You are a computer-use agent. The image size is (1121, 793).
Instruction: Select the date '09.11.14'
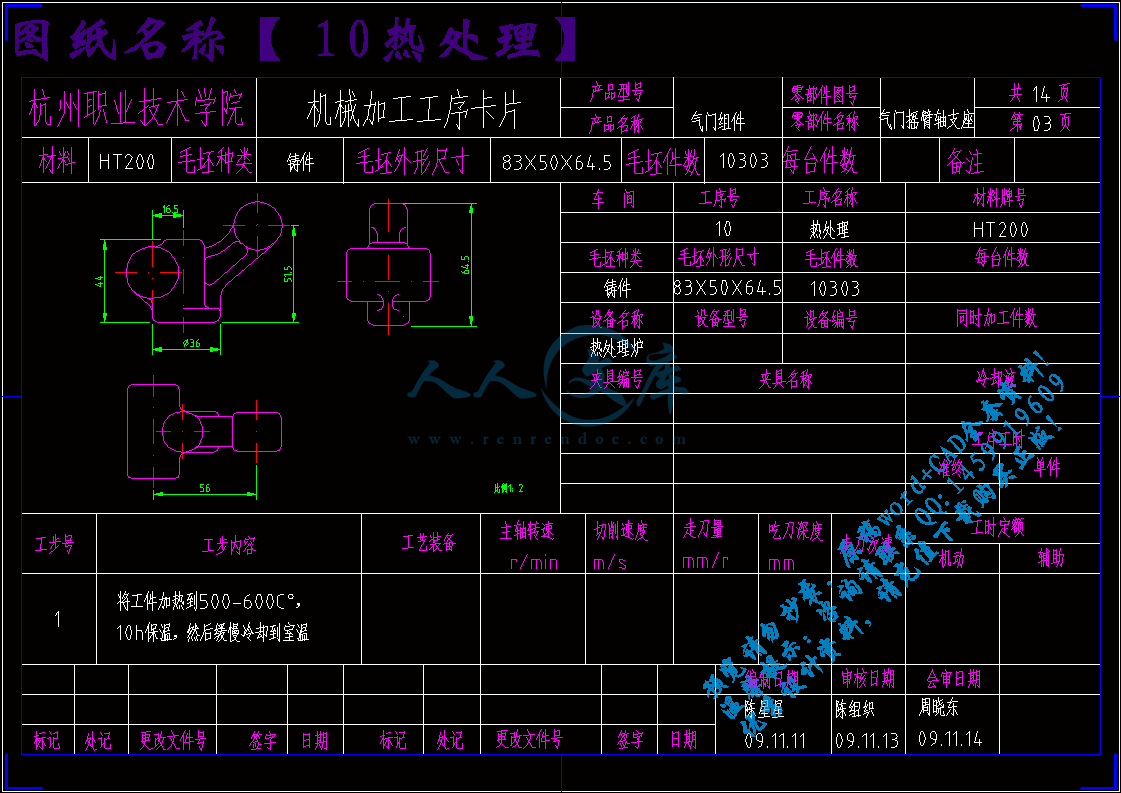(x=950, y=739)
